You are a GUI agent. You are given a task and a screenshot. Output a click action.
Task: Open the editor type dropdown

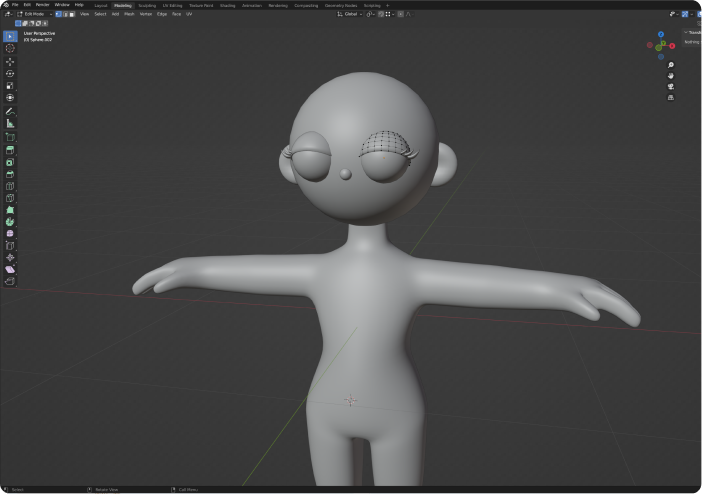click(x=9, y=14)
